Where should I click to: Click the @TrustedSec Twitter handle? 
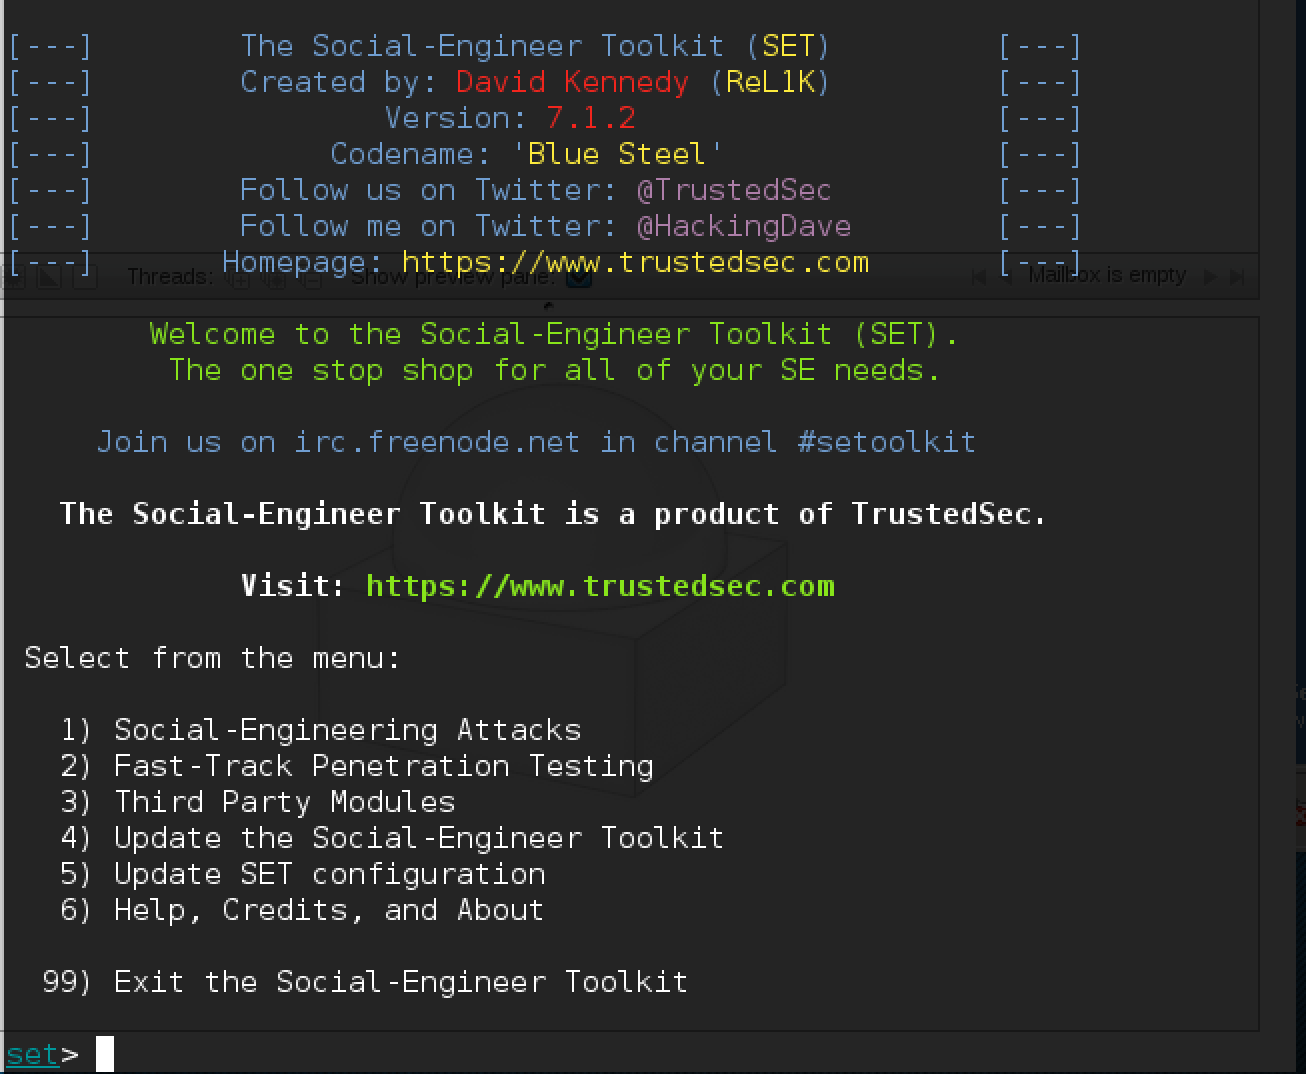pos(733,190)
